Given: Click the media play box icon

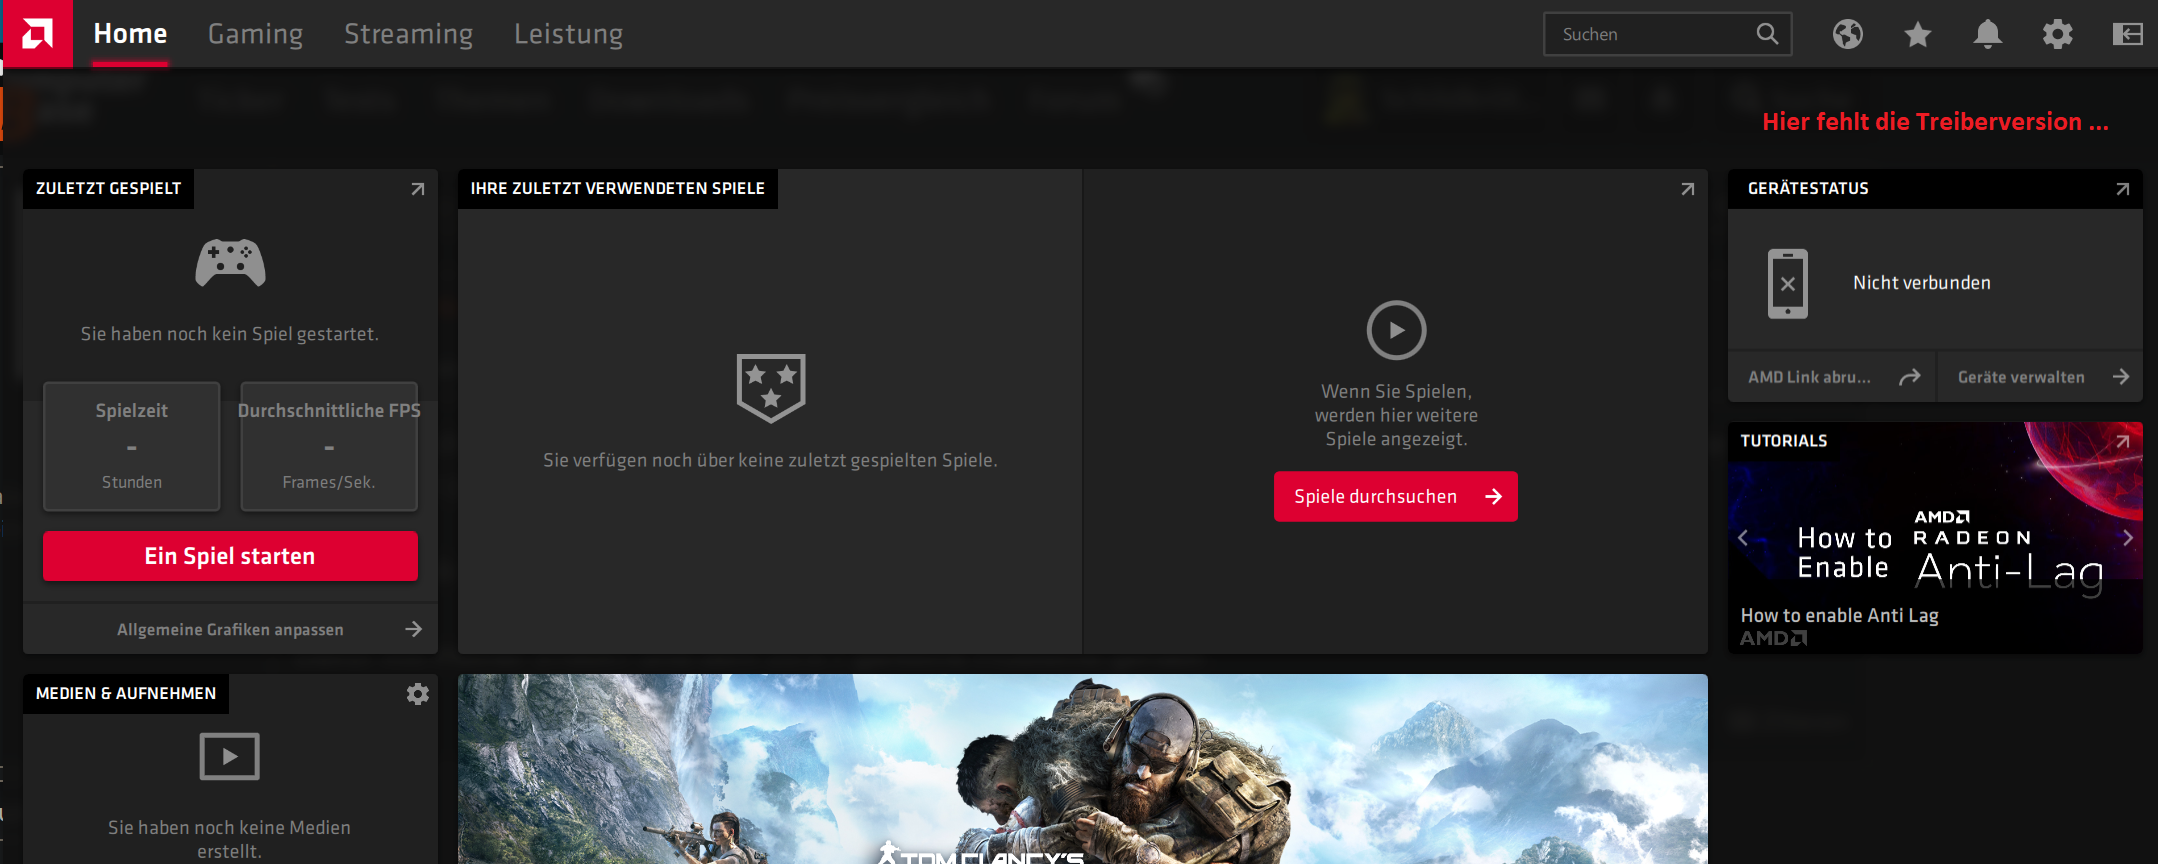Looking at the screenshot, I should 230,756.
